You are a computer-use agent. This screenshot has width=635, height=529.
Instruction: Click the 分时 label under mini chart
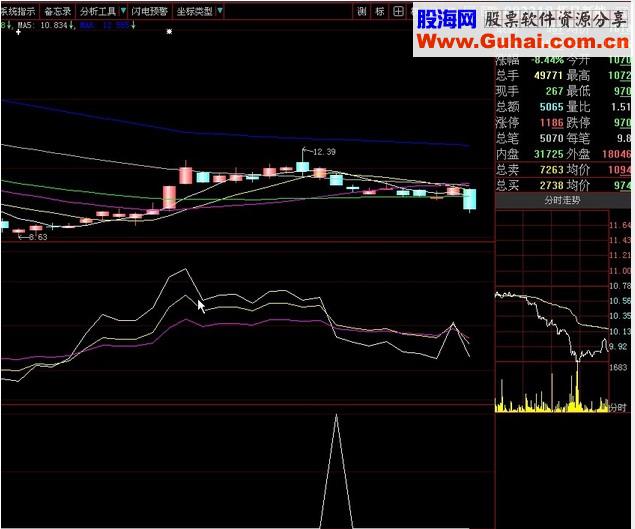(618, 407)
